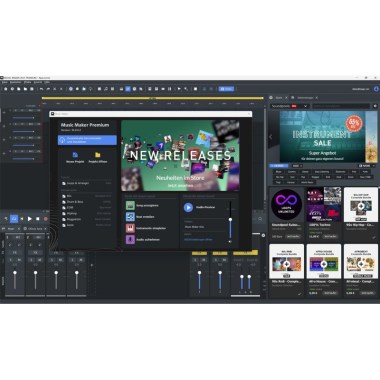The width and height of the screenshot is (380, 380).
Task: Click the Undo arrow in the toolbar
Action: click(42, 89)
